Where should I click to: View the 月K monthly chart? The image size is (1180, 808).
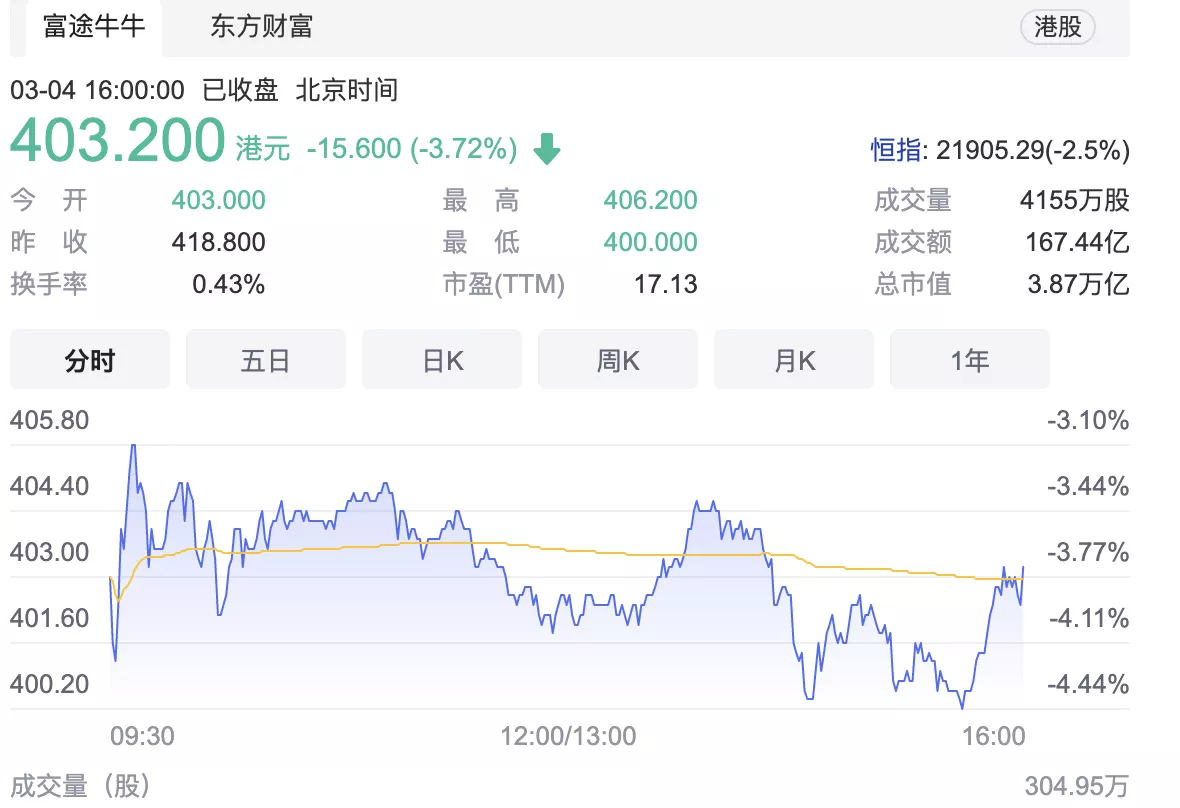click(x=793, y=360)
